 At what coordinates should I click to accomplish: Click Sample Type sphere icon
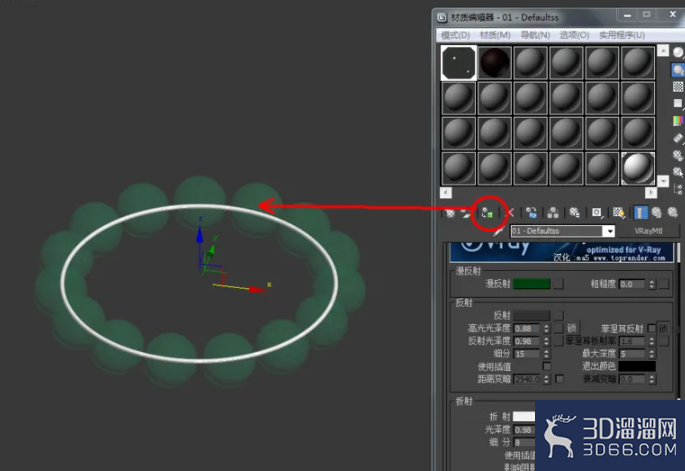click(678, 52)
